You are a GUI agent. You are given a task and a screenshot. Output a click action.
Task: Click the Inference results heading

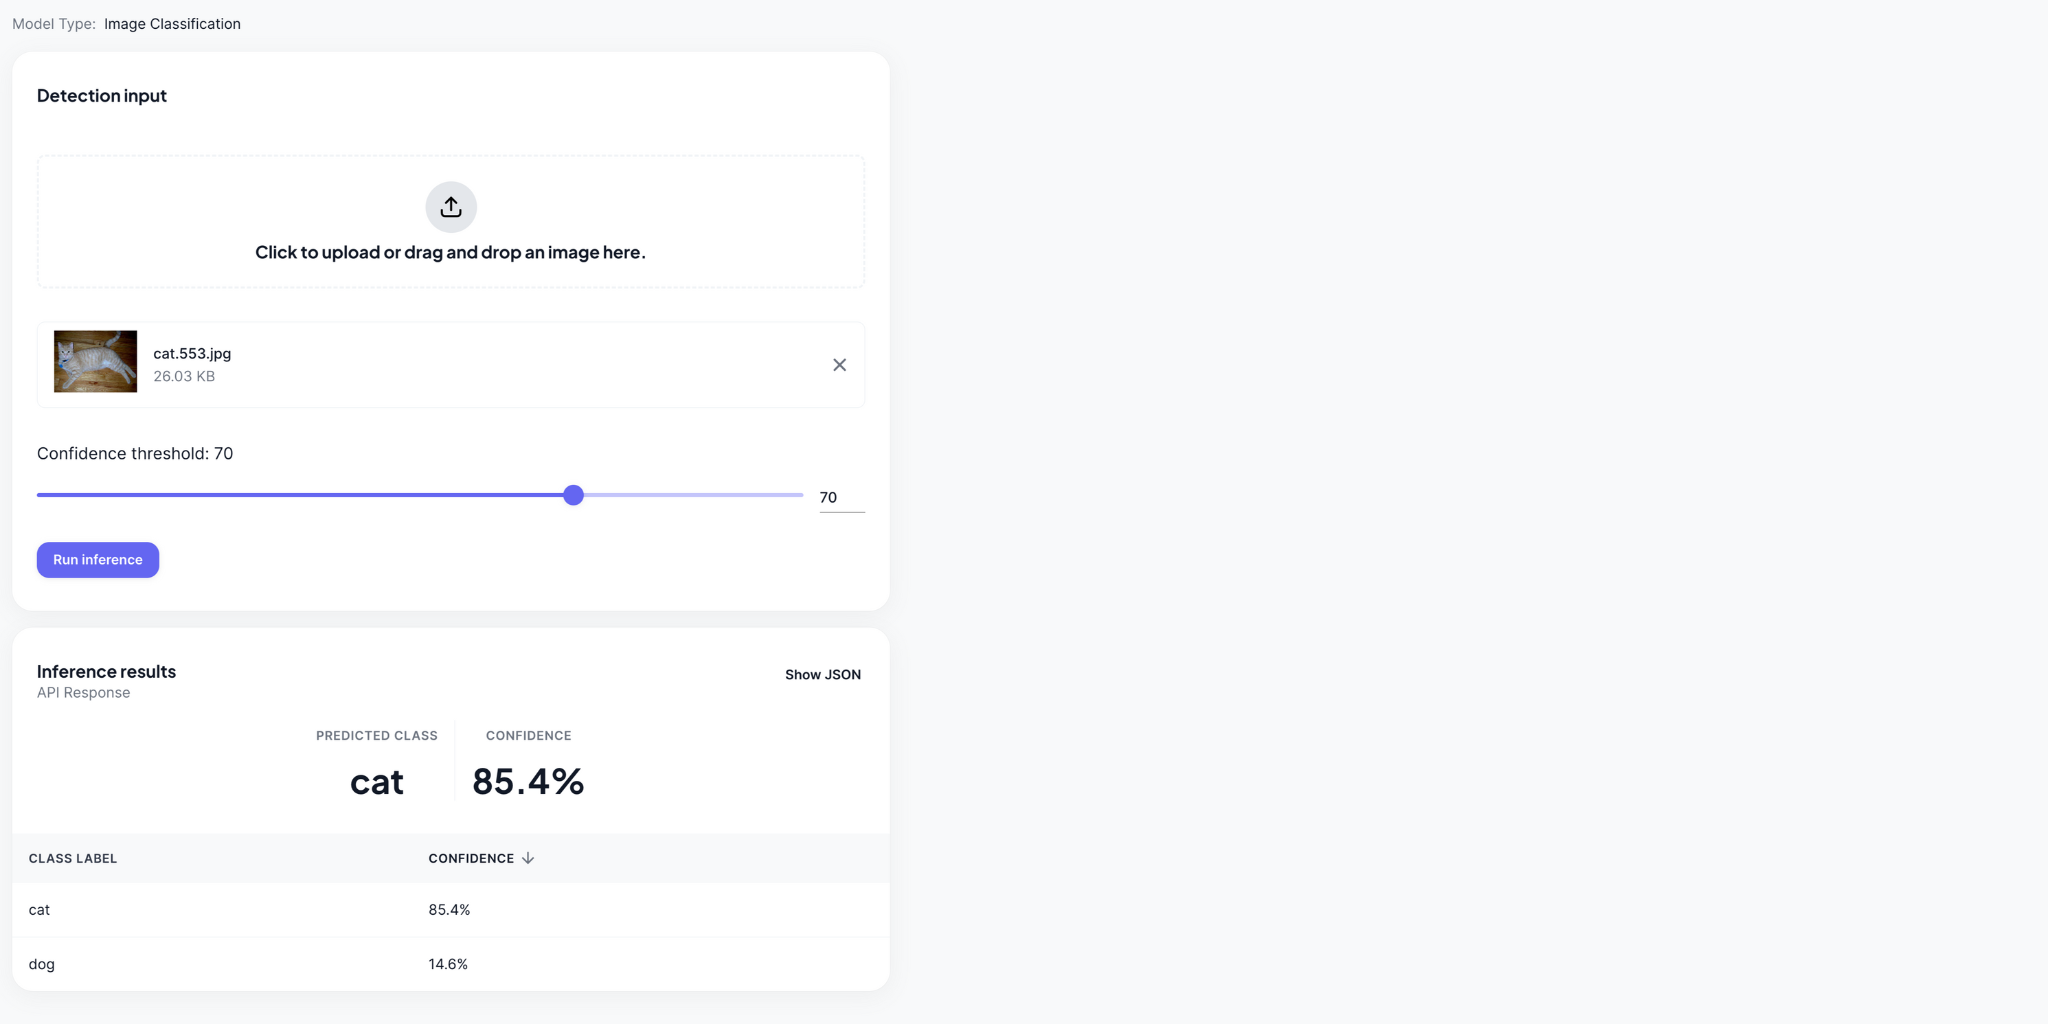point(106,672)
